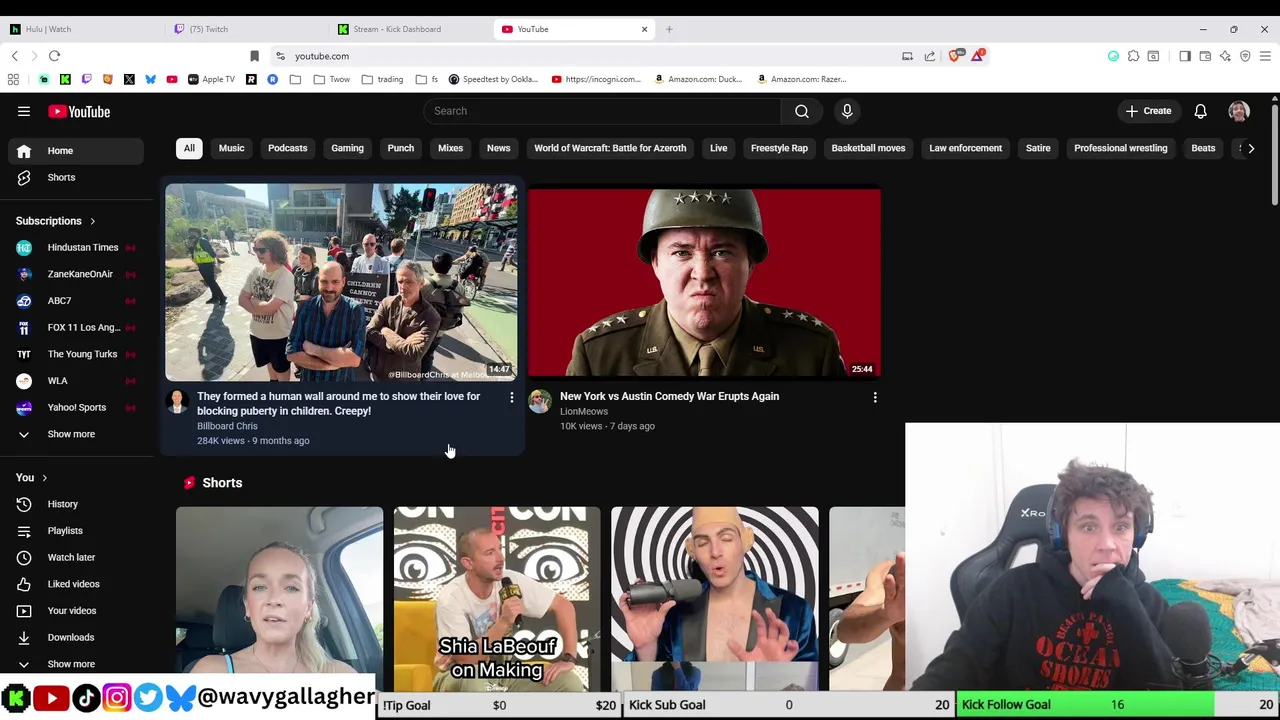Open YouTube notifications bell
Viewport: 1280px width, 720px height.
tap(1200, 111)
